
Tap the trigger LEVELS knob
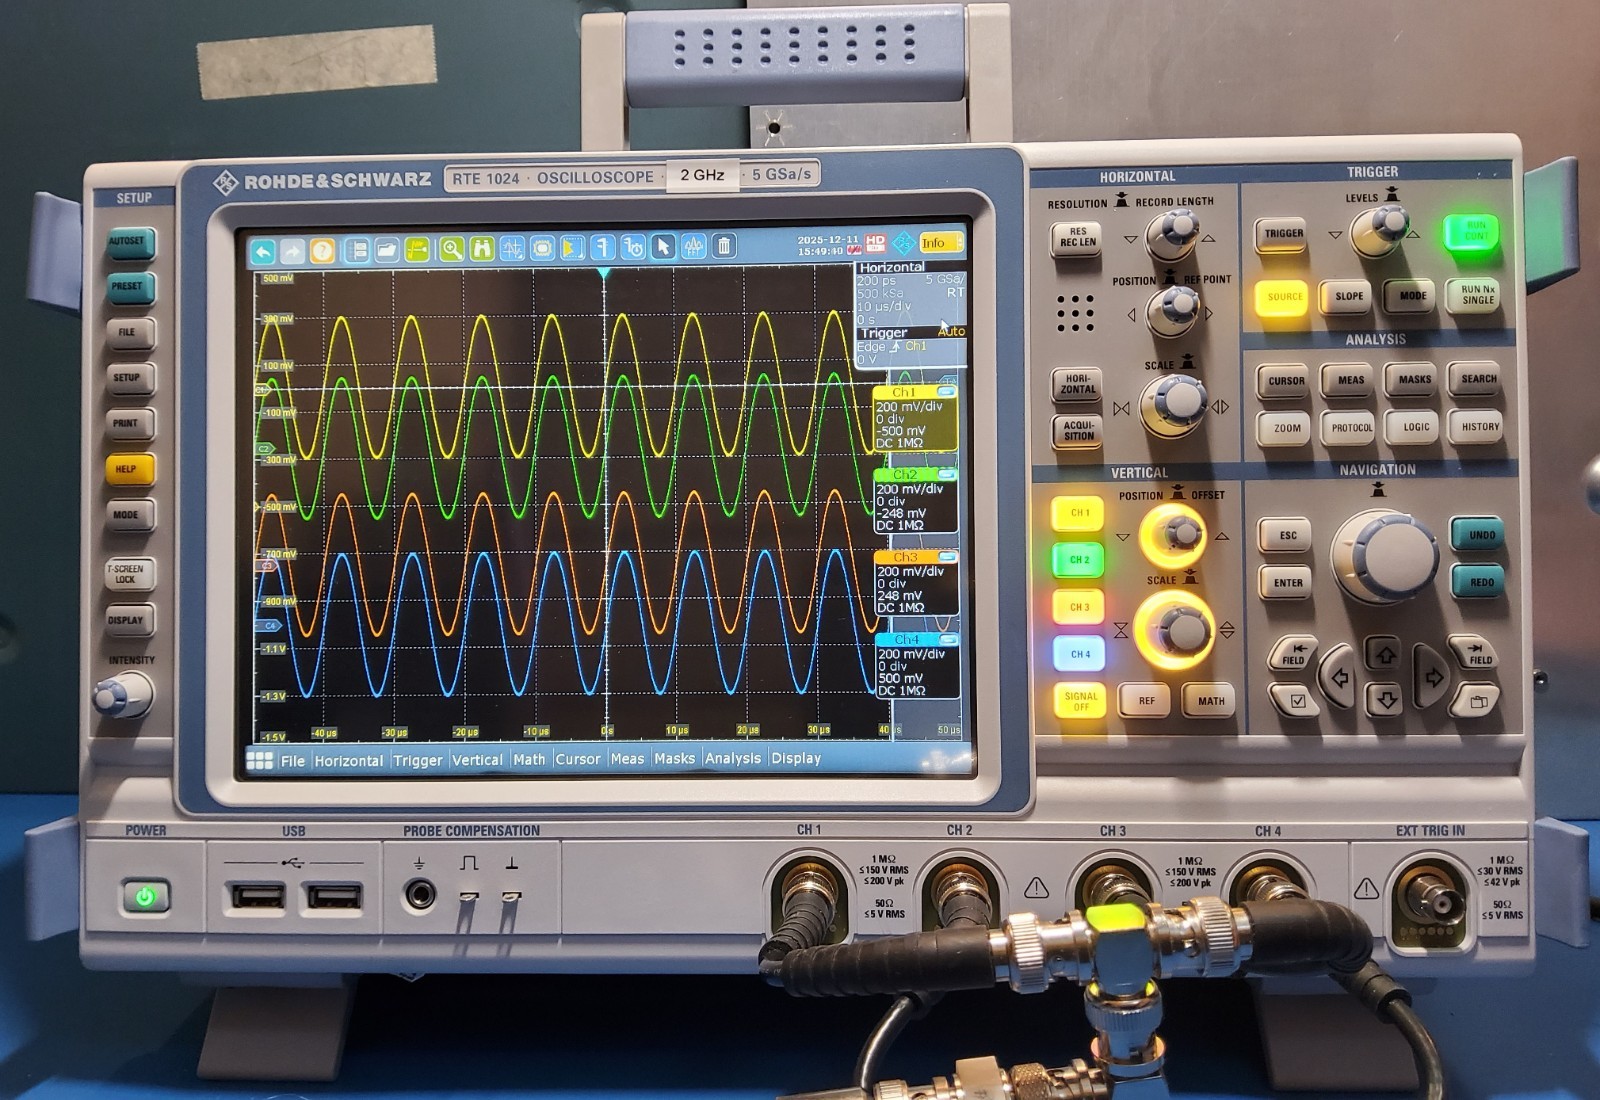pyautogui.click(x=1379, y=231)
